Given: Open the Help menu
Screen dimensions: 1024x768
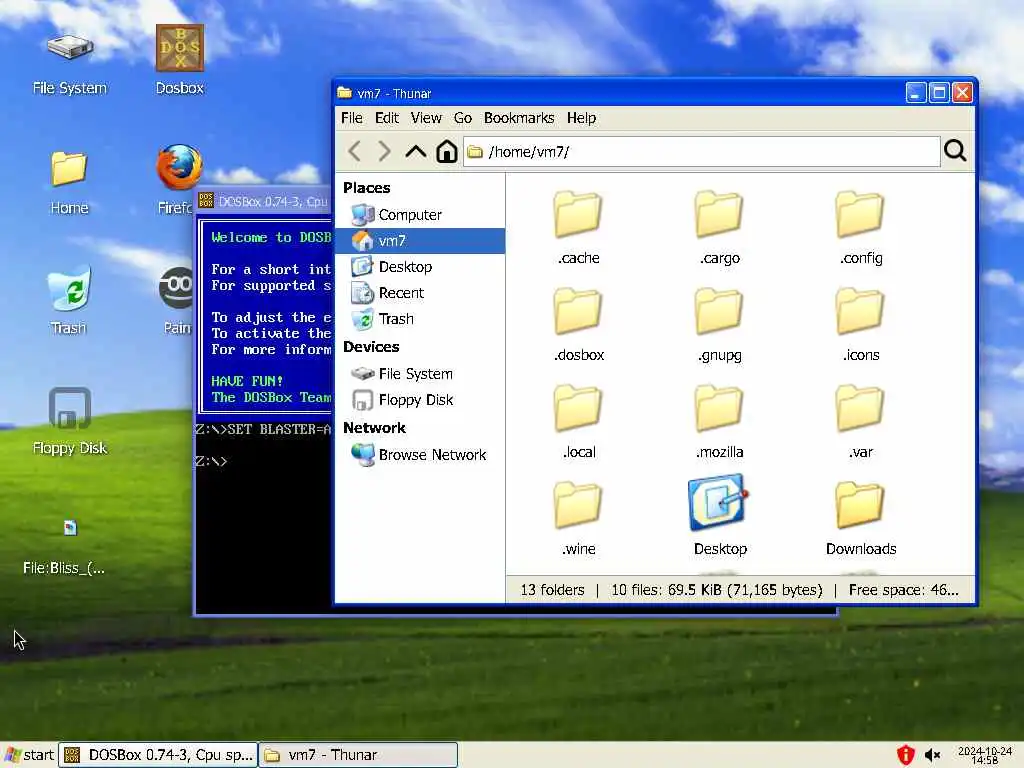Looking at the screenshot, I should pyautogui.click(x=581, y=118).
